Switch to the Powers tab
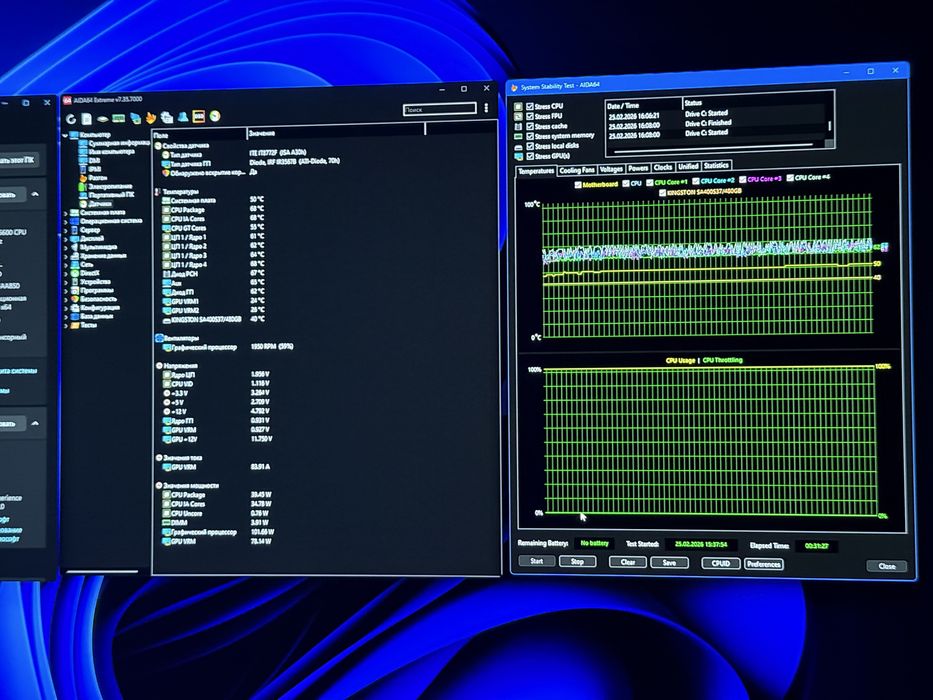Viewport: 933px width, 700px height. [x=638, y=168]
